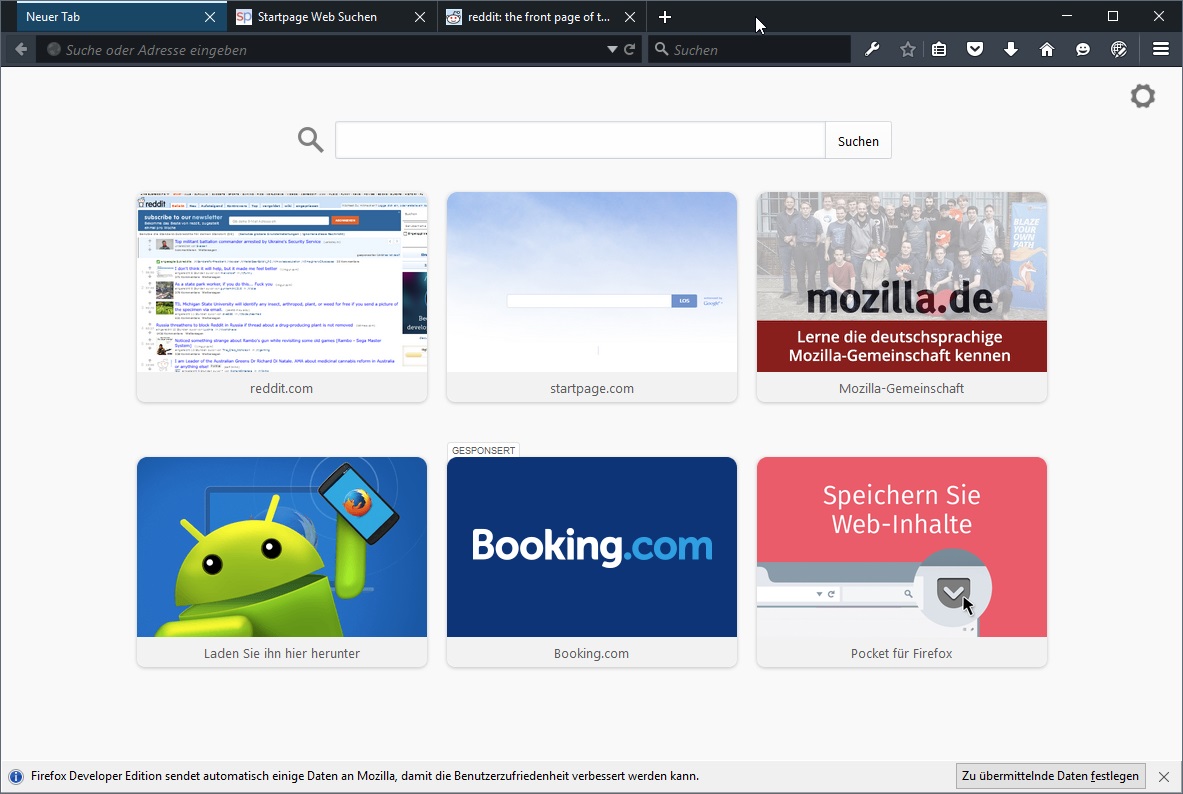Click the magnifier icon beside page search
The image size is (1183, 794).
(310, 140)
